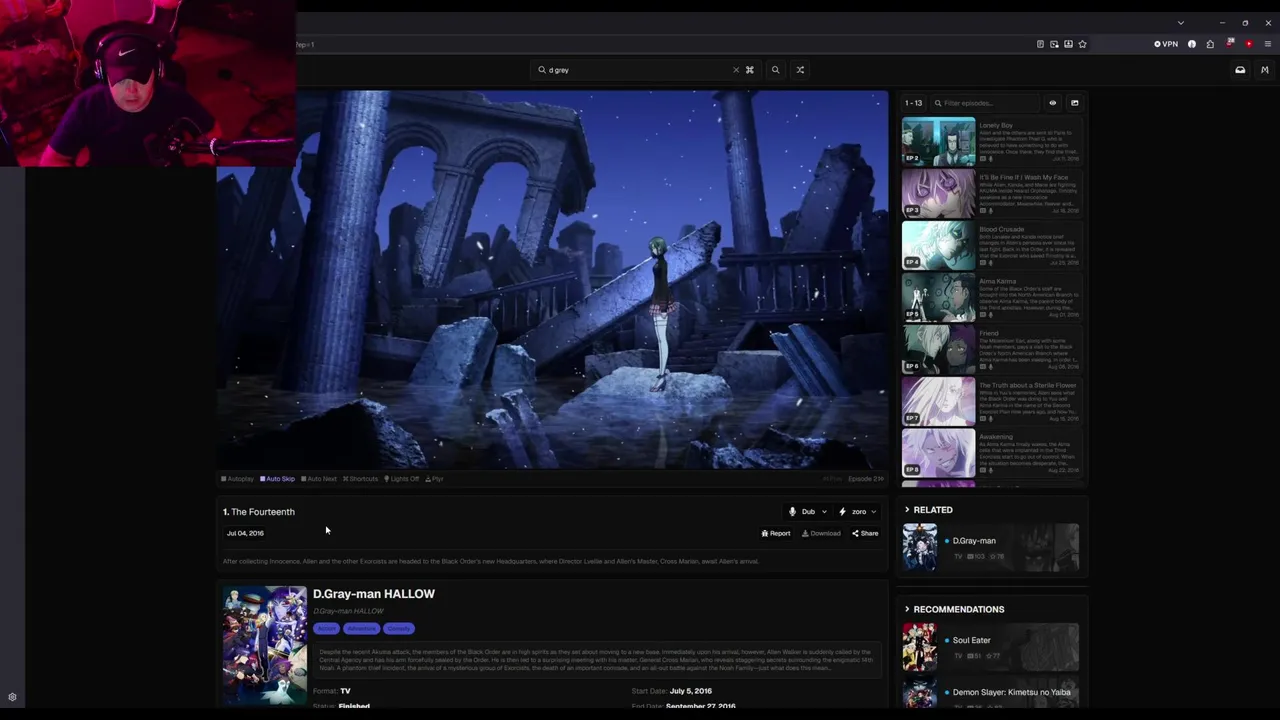Click the Share button
This screenshot has width=1280, height=720.
[x=865, y=533]
